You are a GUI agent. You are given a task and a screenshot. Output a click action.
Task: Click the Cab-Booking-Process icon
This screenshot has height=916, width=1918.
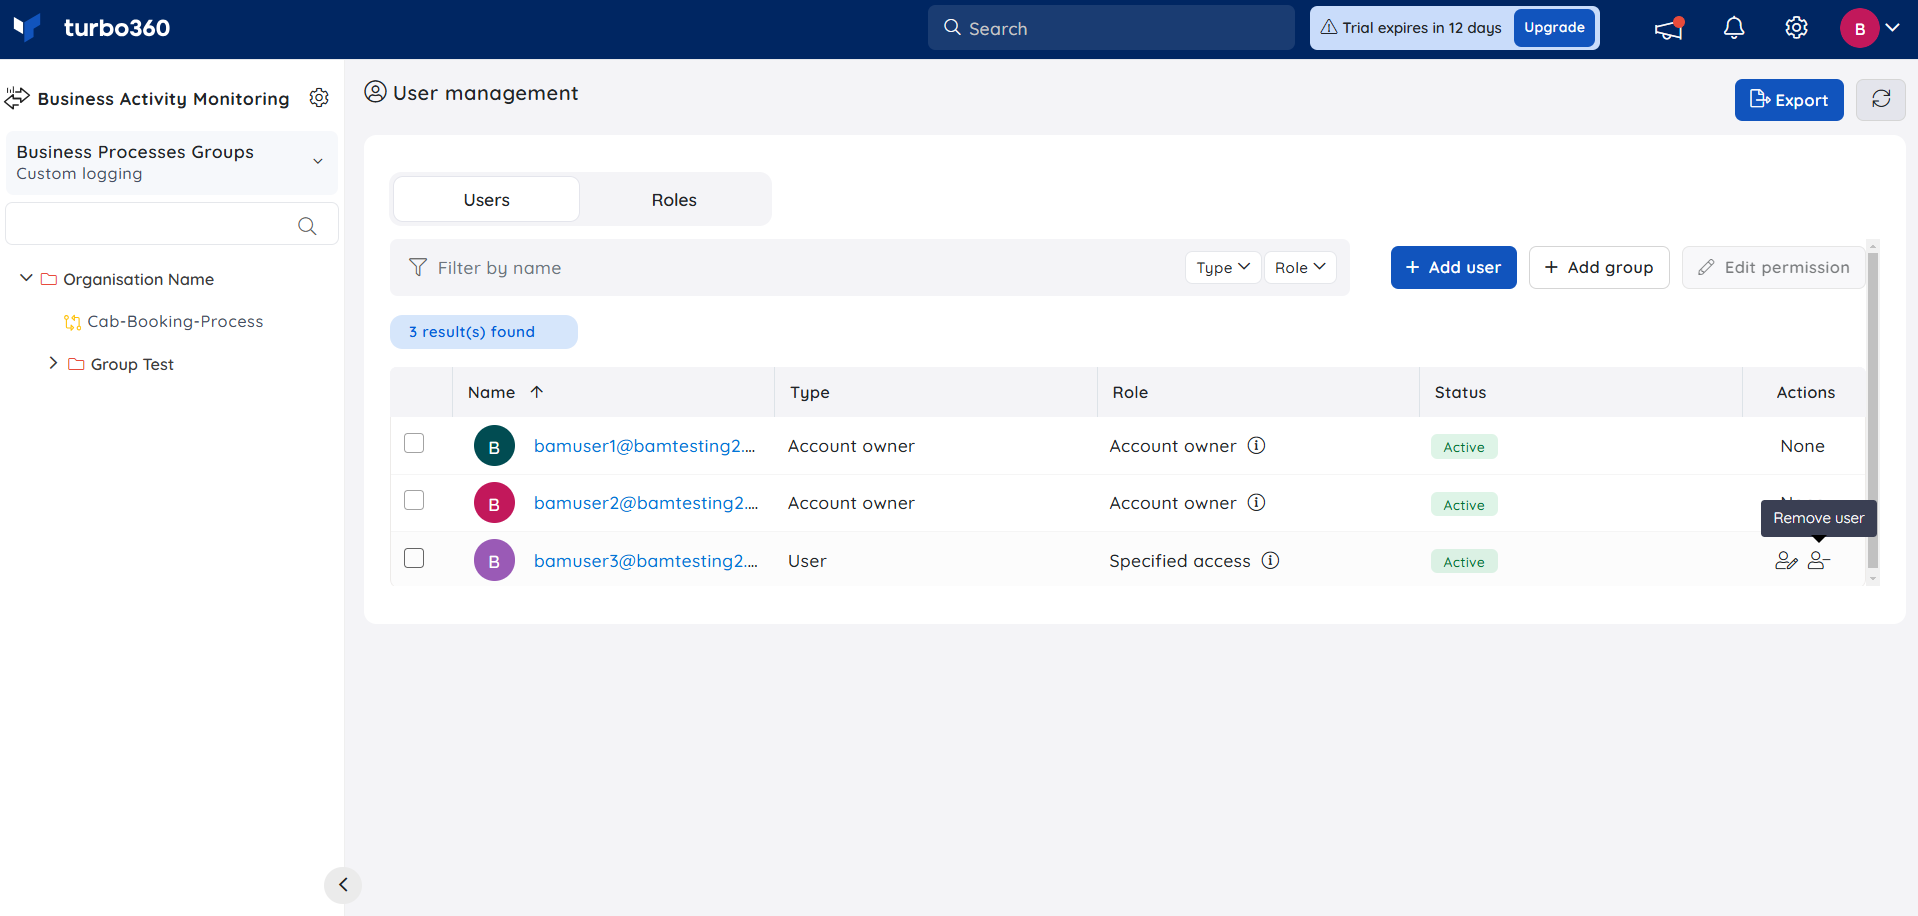tap(72, 322)
